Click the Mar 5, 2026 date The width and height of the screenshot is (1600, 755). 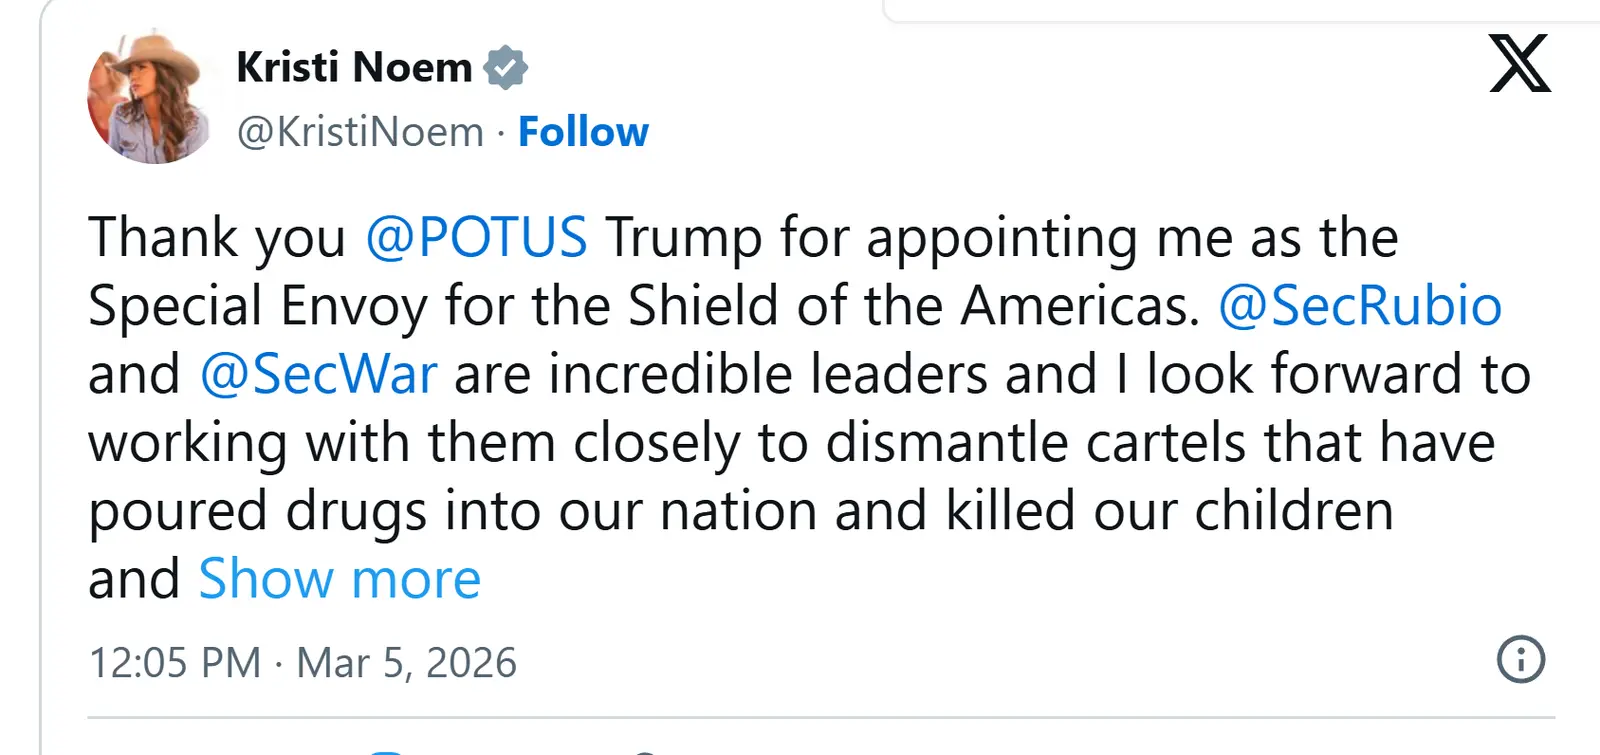pos(407,663)
